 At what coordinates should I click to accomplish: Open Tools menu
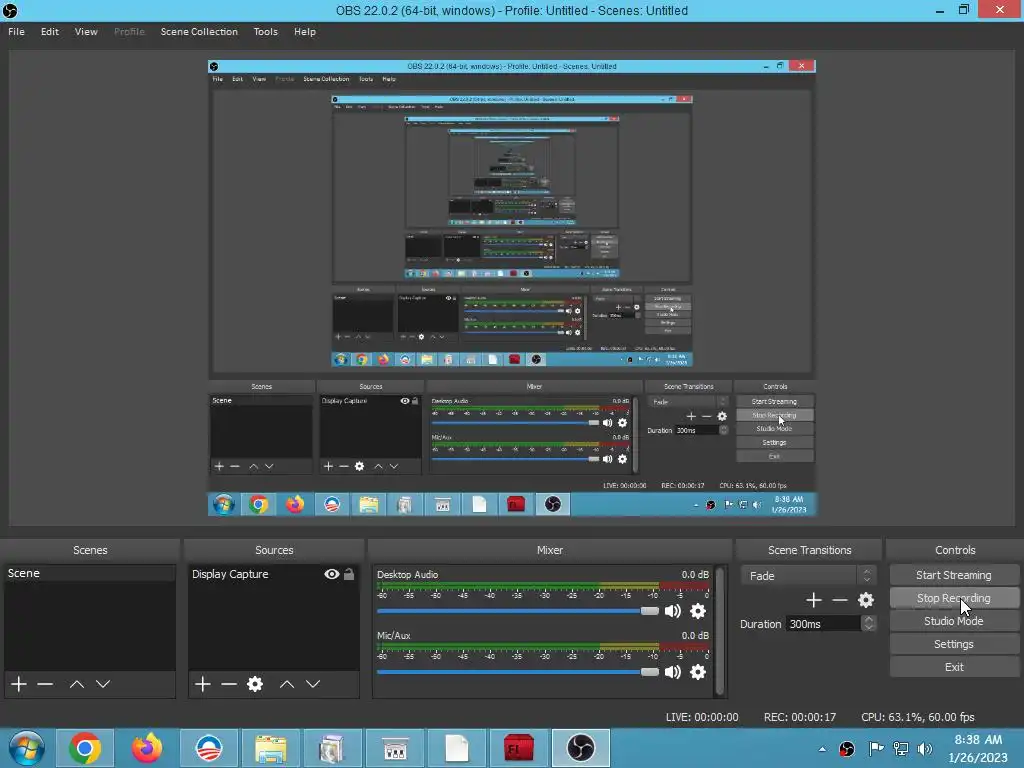pyautogui.click(x=265, y=31)
